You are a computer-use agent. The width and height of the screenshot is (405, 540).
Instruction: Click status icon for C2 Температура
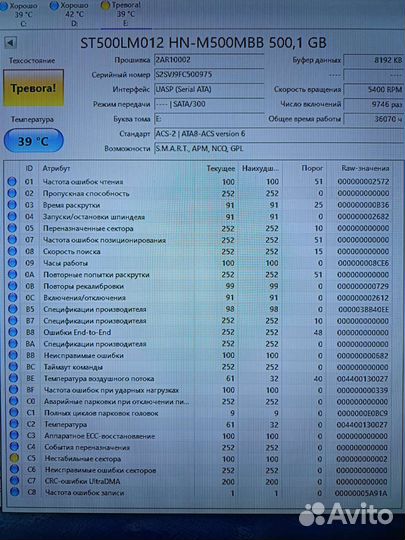coord(14,425)
